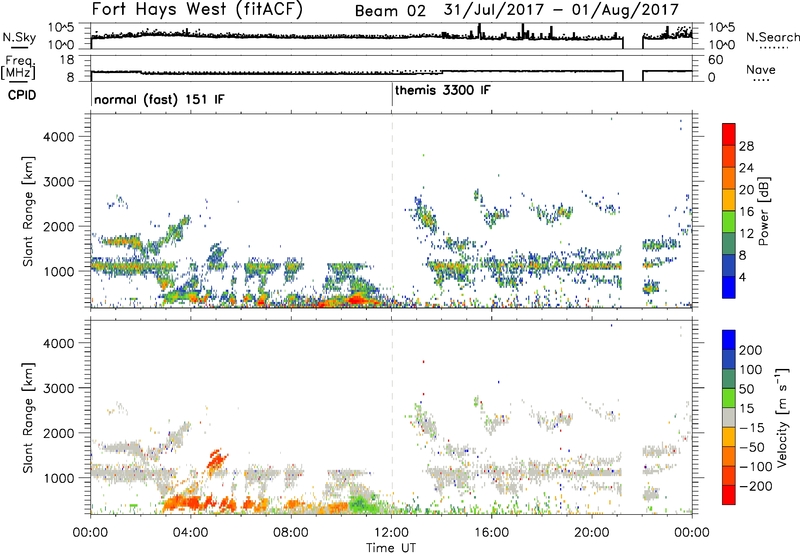This screenshot has height=554, width=800.
Task: Click the '28' value on power colorbar
Action: tap(746, 146)
